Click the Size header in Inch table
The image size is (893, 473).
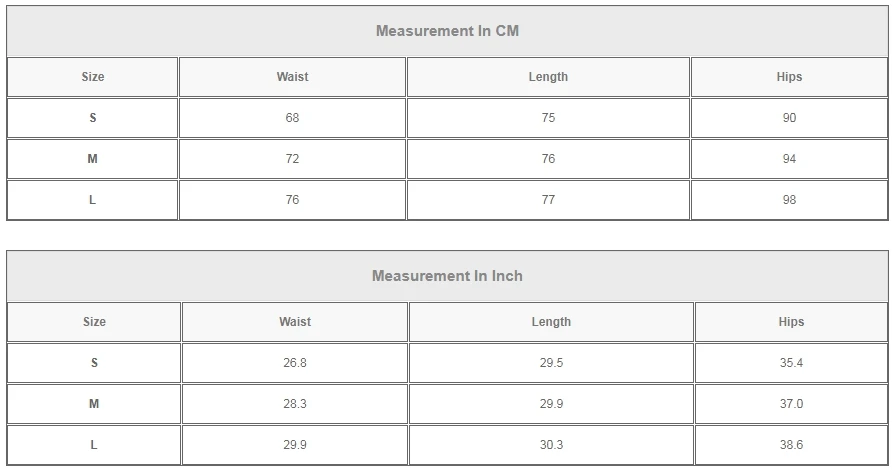coord(94,322)
